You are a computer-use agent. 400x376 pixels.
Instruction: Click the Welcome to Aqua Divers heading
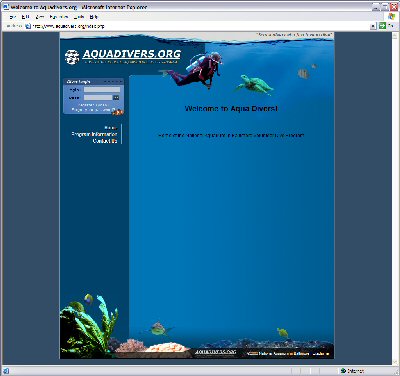(231, 109)
